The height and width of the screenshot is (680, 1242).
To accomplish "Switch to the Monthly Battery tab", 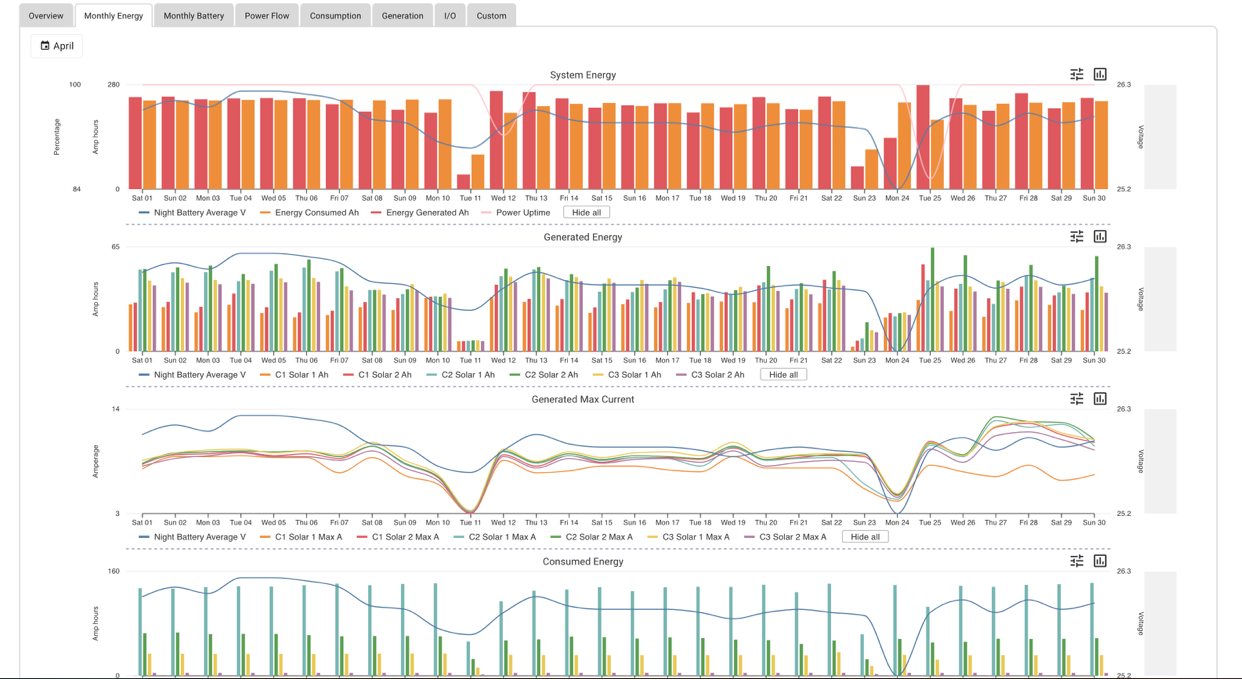I will [193, 16].
